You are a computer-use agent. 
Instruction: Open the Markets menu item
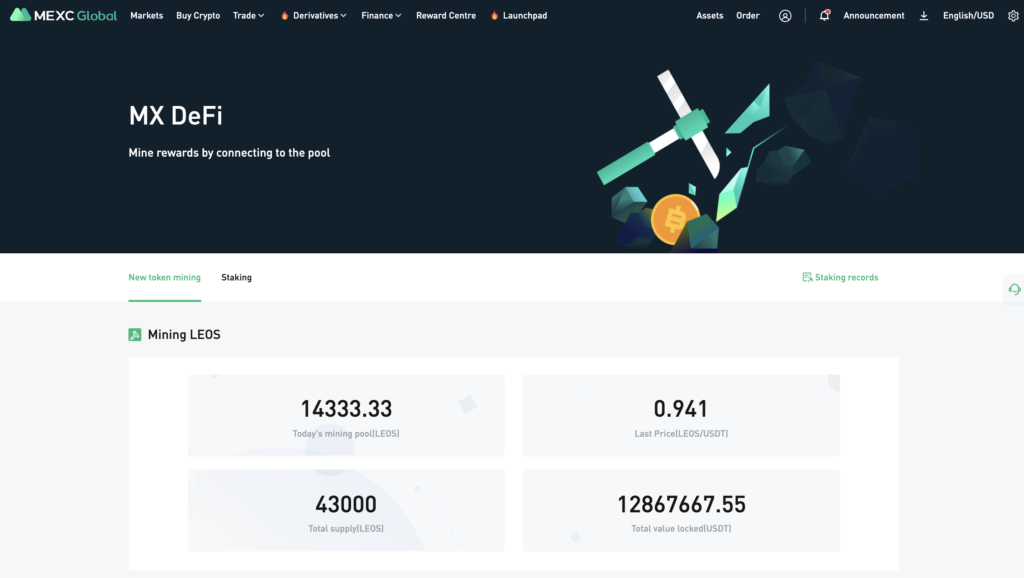click(146, 16)
